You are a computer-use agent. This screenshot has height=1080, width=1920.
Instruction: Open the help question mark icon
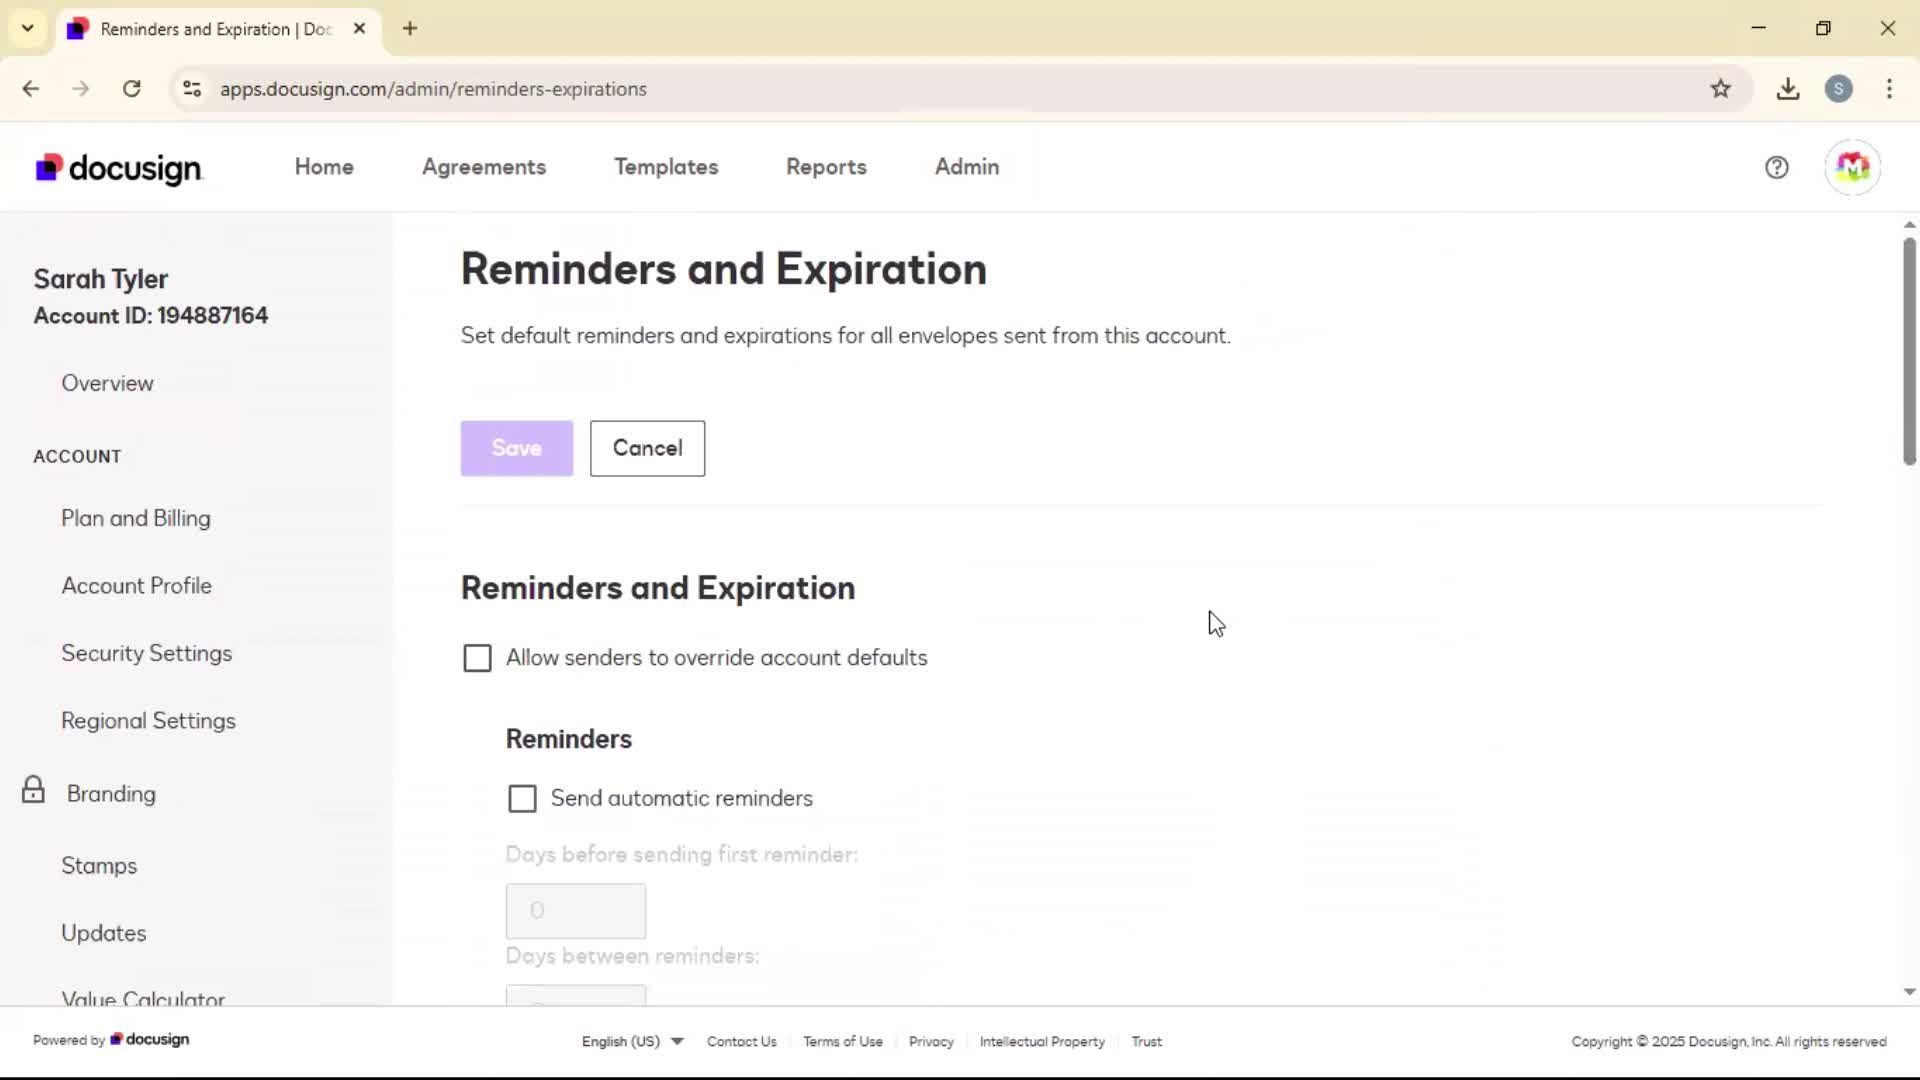pyautogui.click(x=1776, y=168)
